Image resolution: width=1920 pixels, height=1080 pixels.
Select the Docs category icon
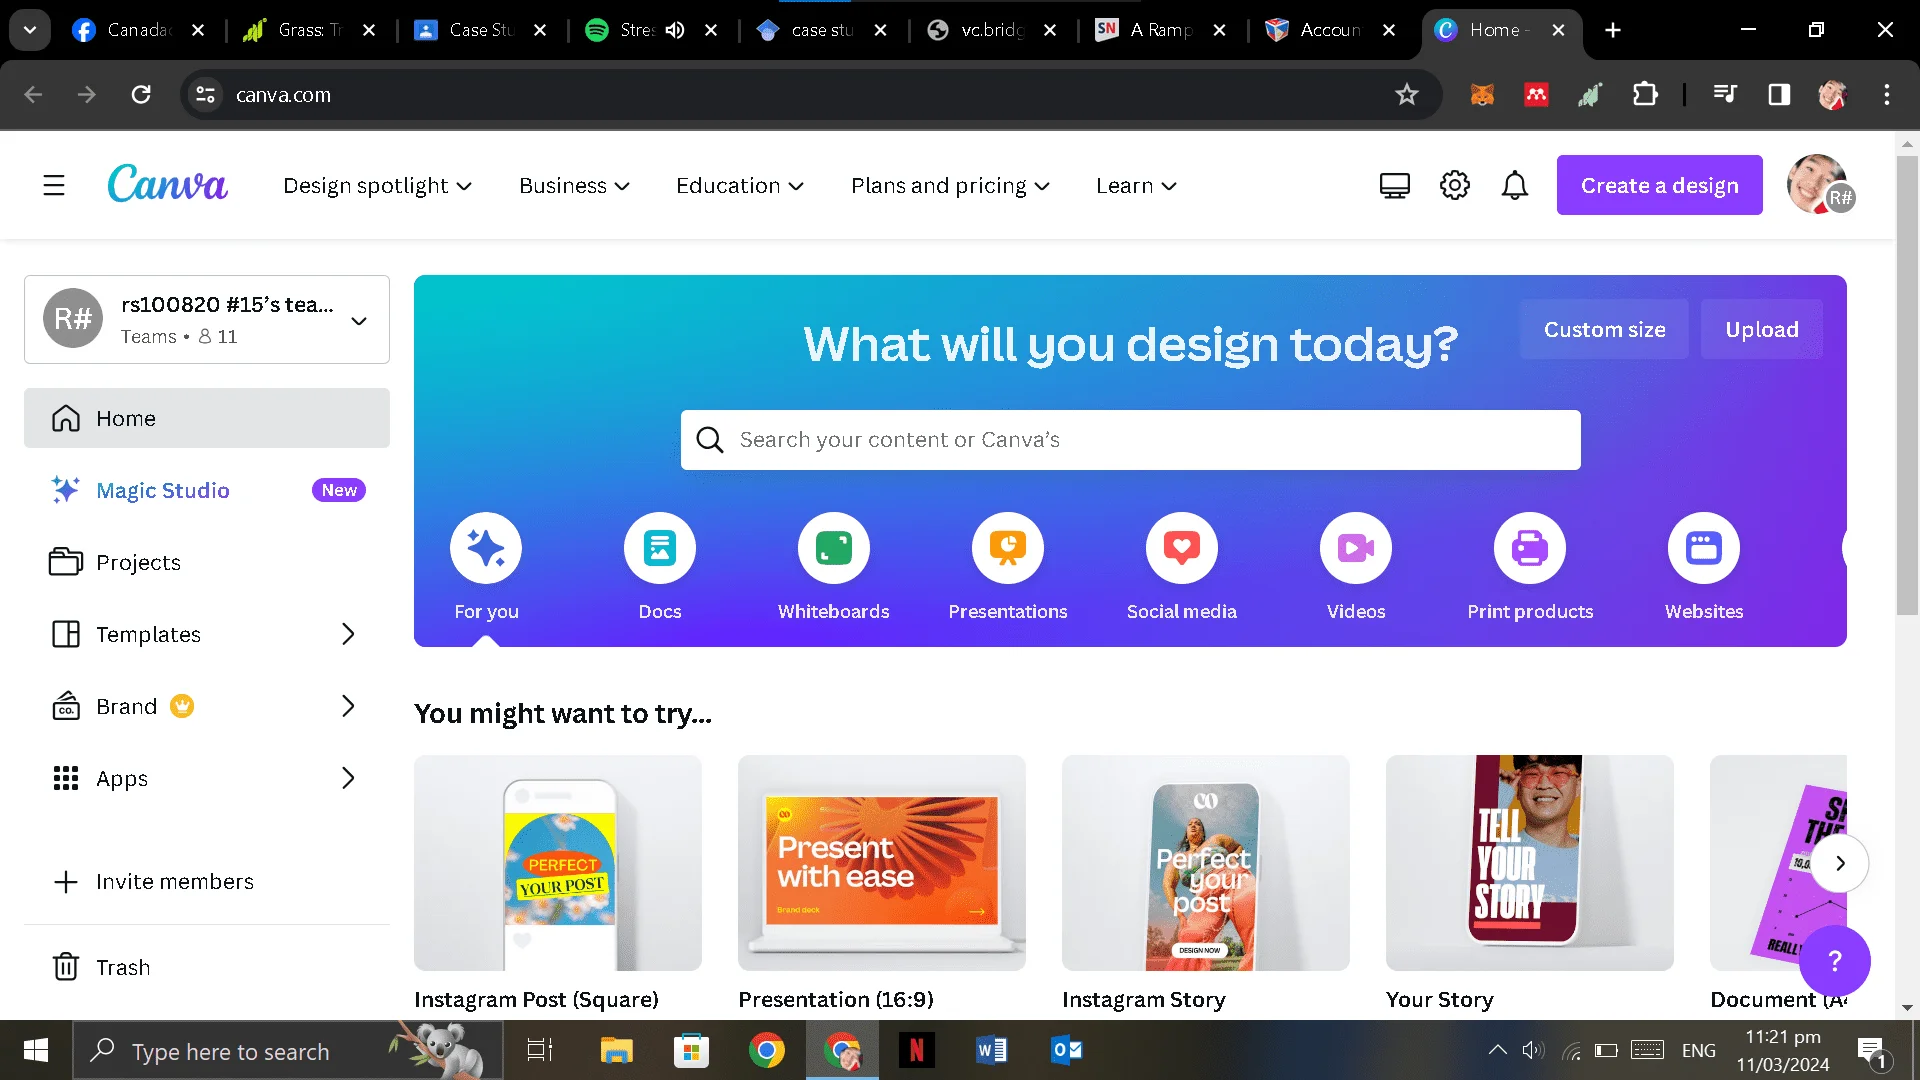[x=660, y=548]
